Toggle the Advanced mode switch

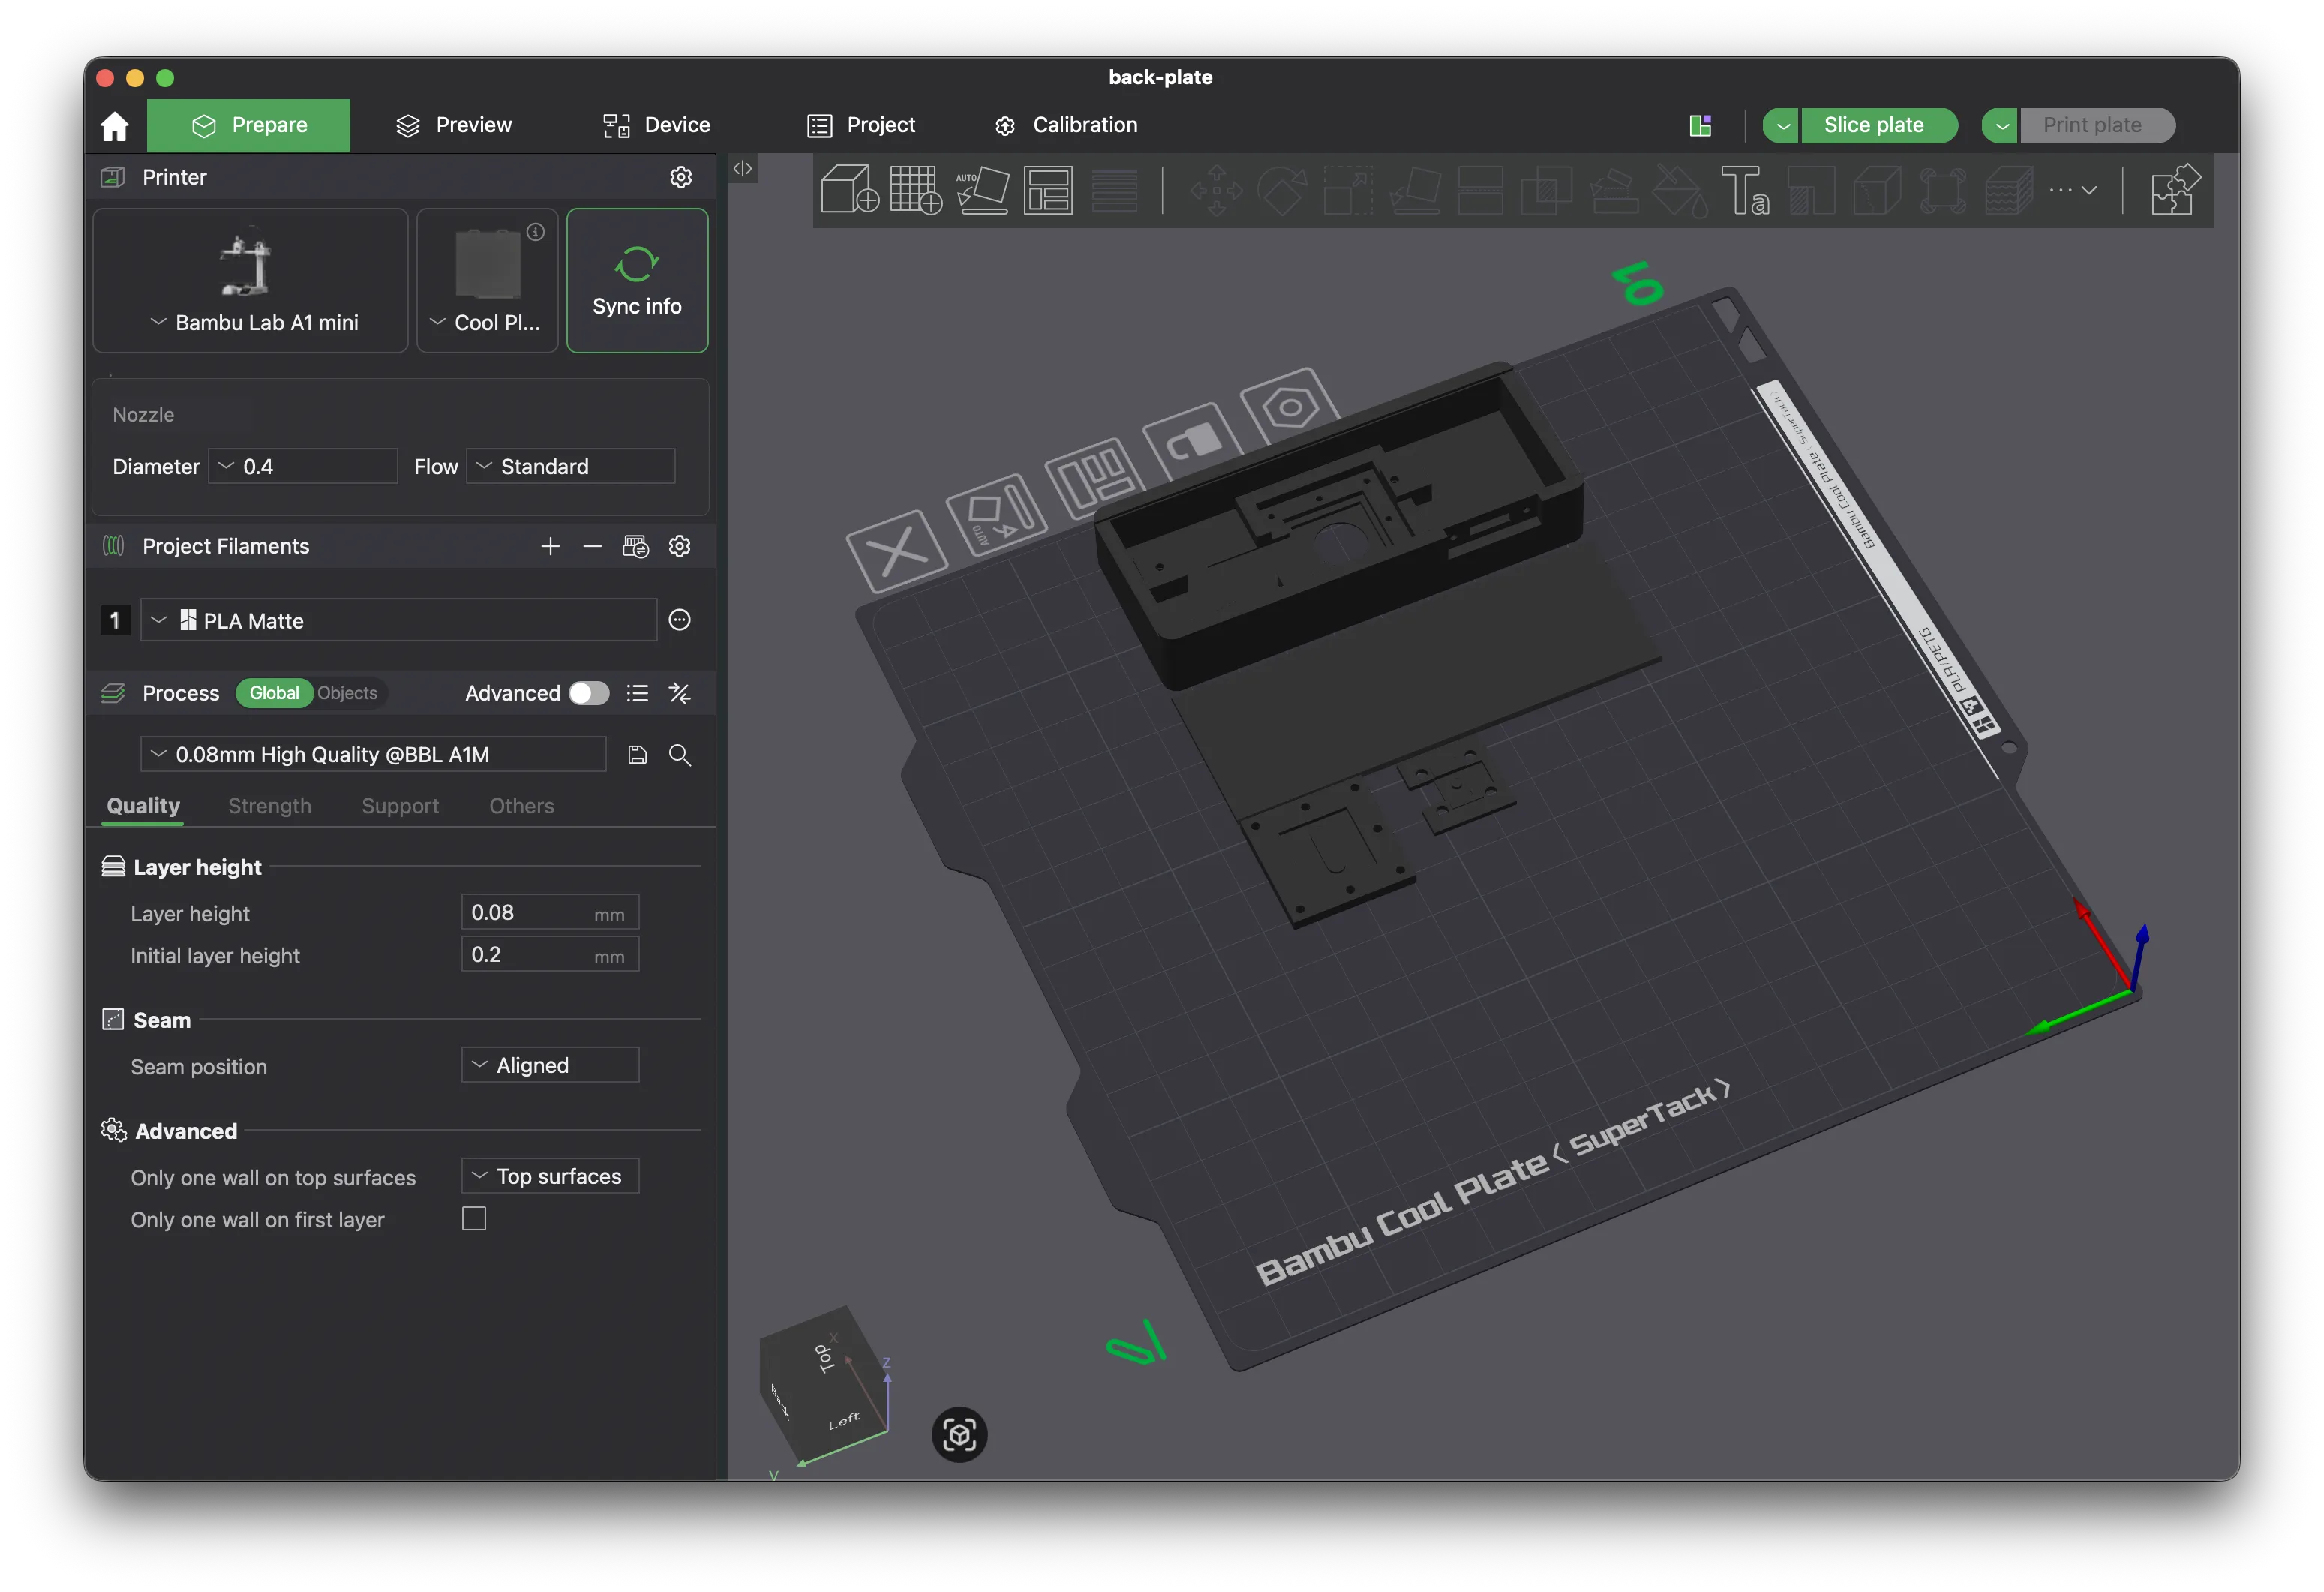[x=588, y=693]
